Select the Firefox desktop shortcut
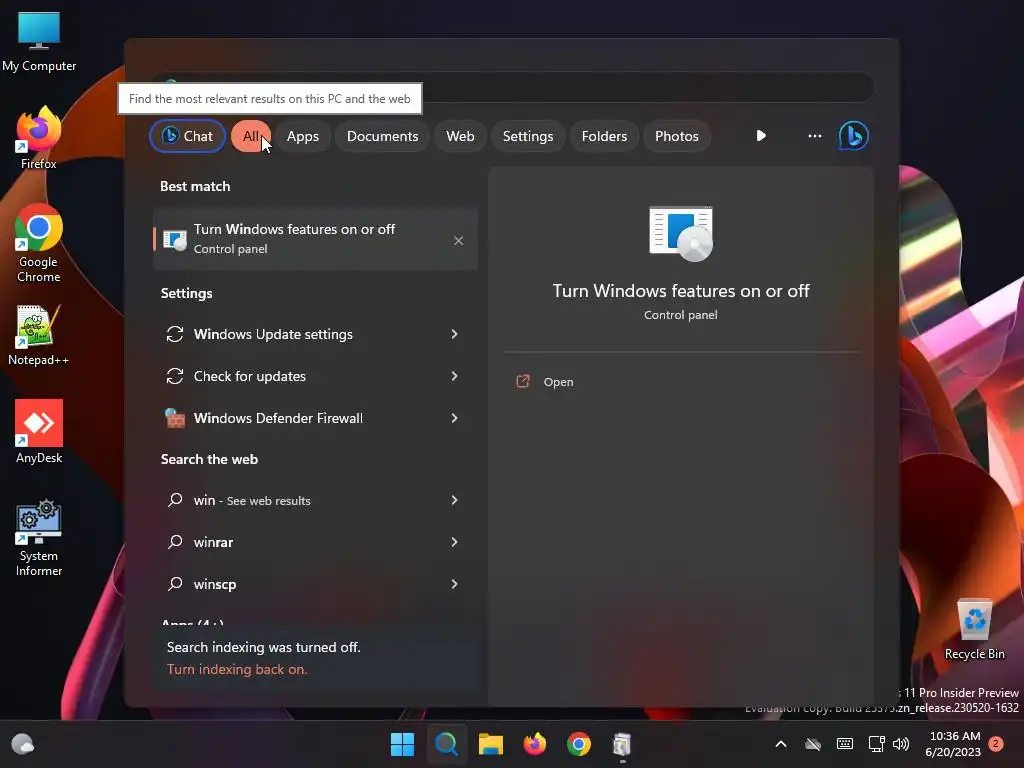The width and height of the screenshot is (1024, 768). [x=39, y=138]
